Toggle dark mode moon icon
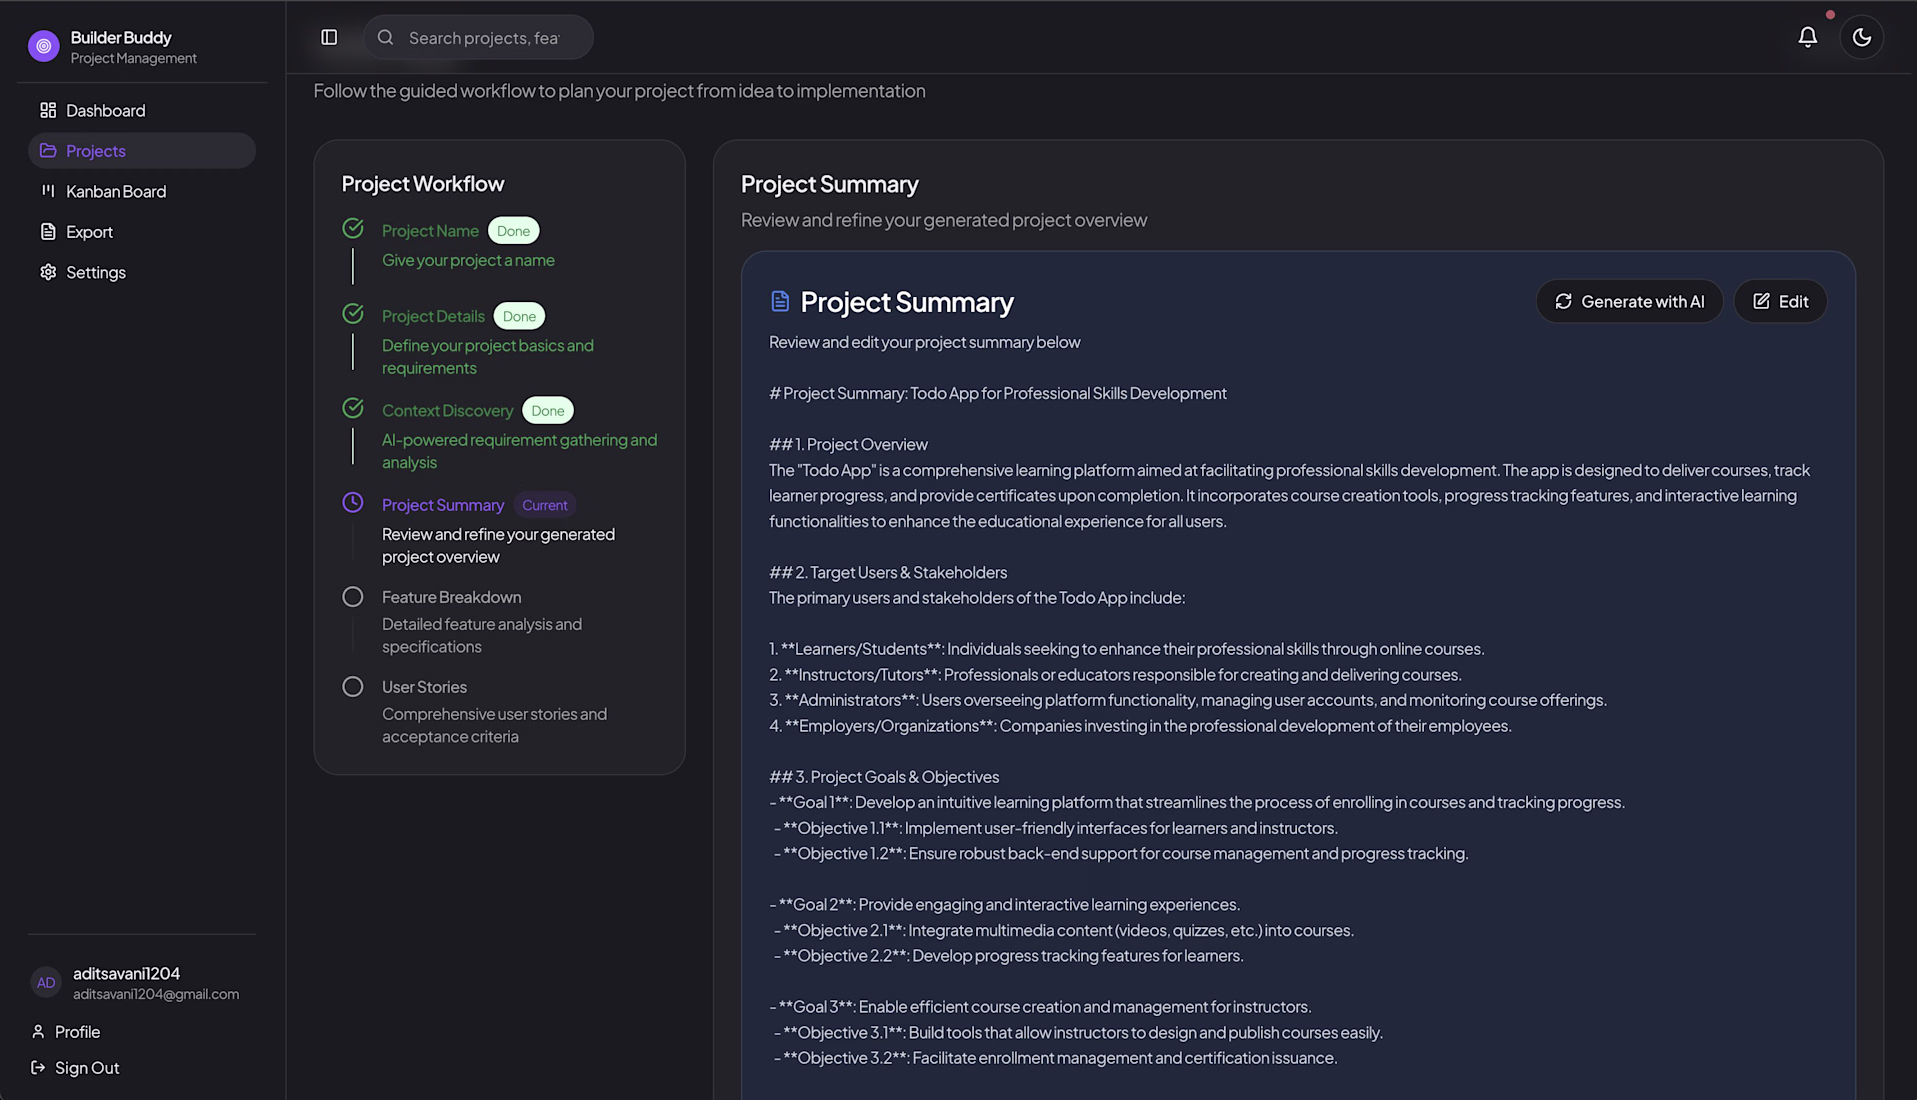Image resolution: width=1917 pixels, height=1100 pixels. point(1861,37)
